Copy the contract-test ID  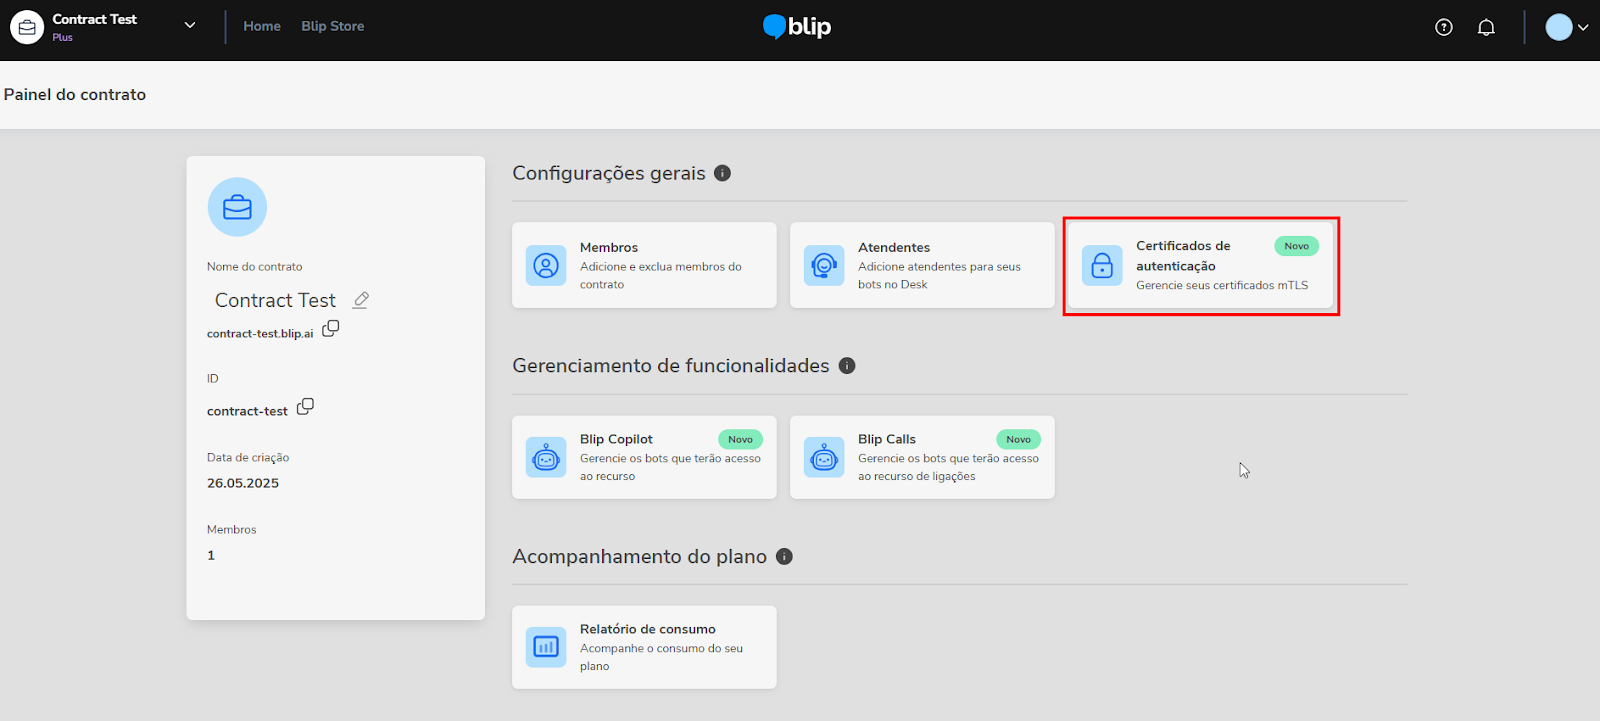pos(305,407)
